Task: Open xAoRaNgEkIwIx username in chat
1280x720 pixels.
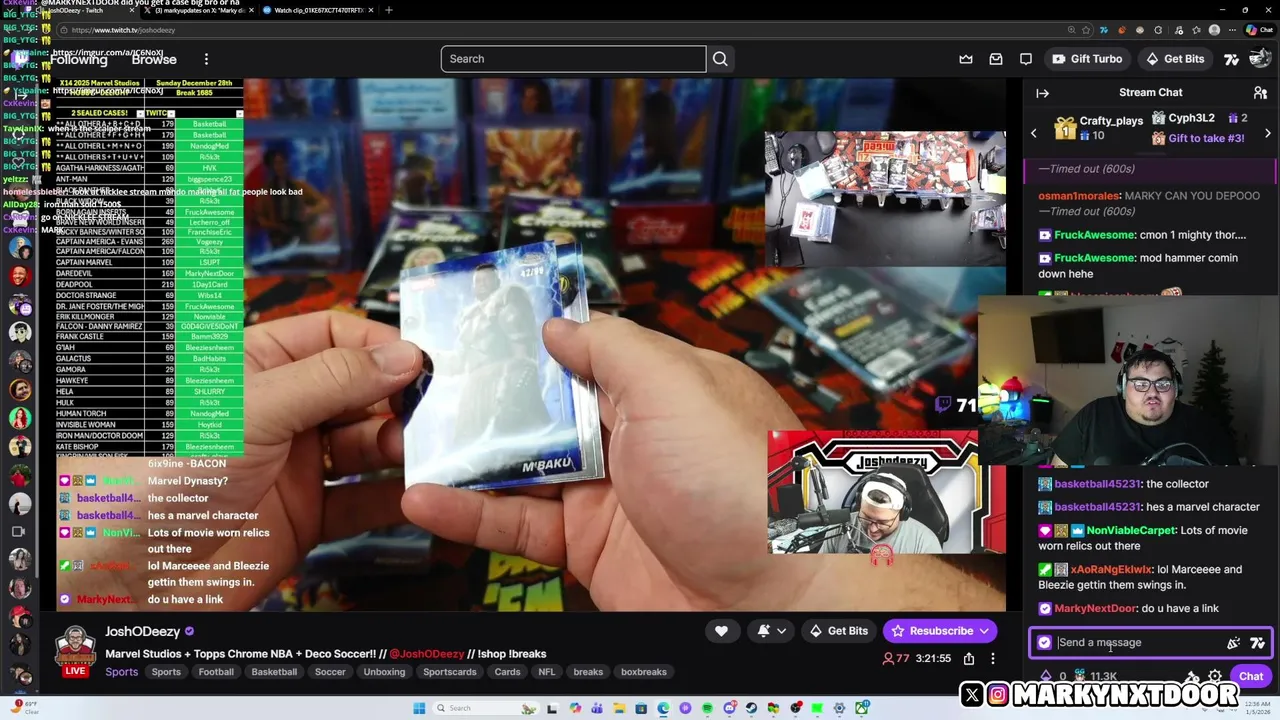Action: [x=1111, y=570]
